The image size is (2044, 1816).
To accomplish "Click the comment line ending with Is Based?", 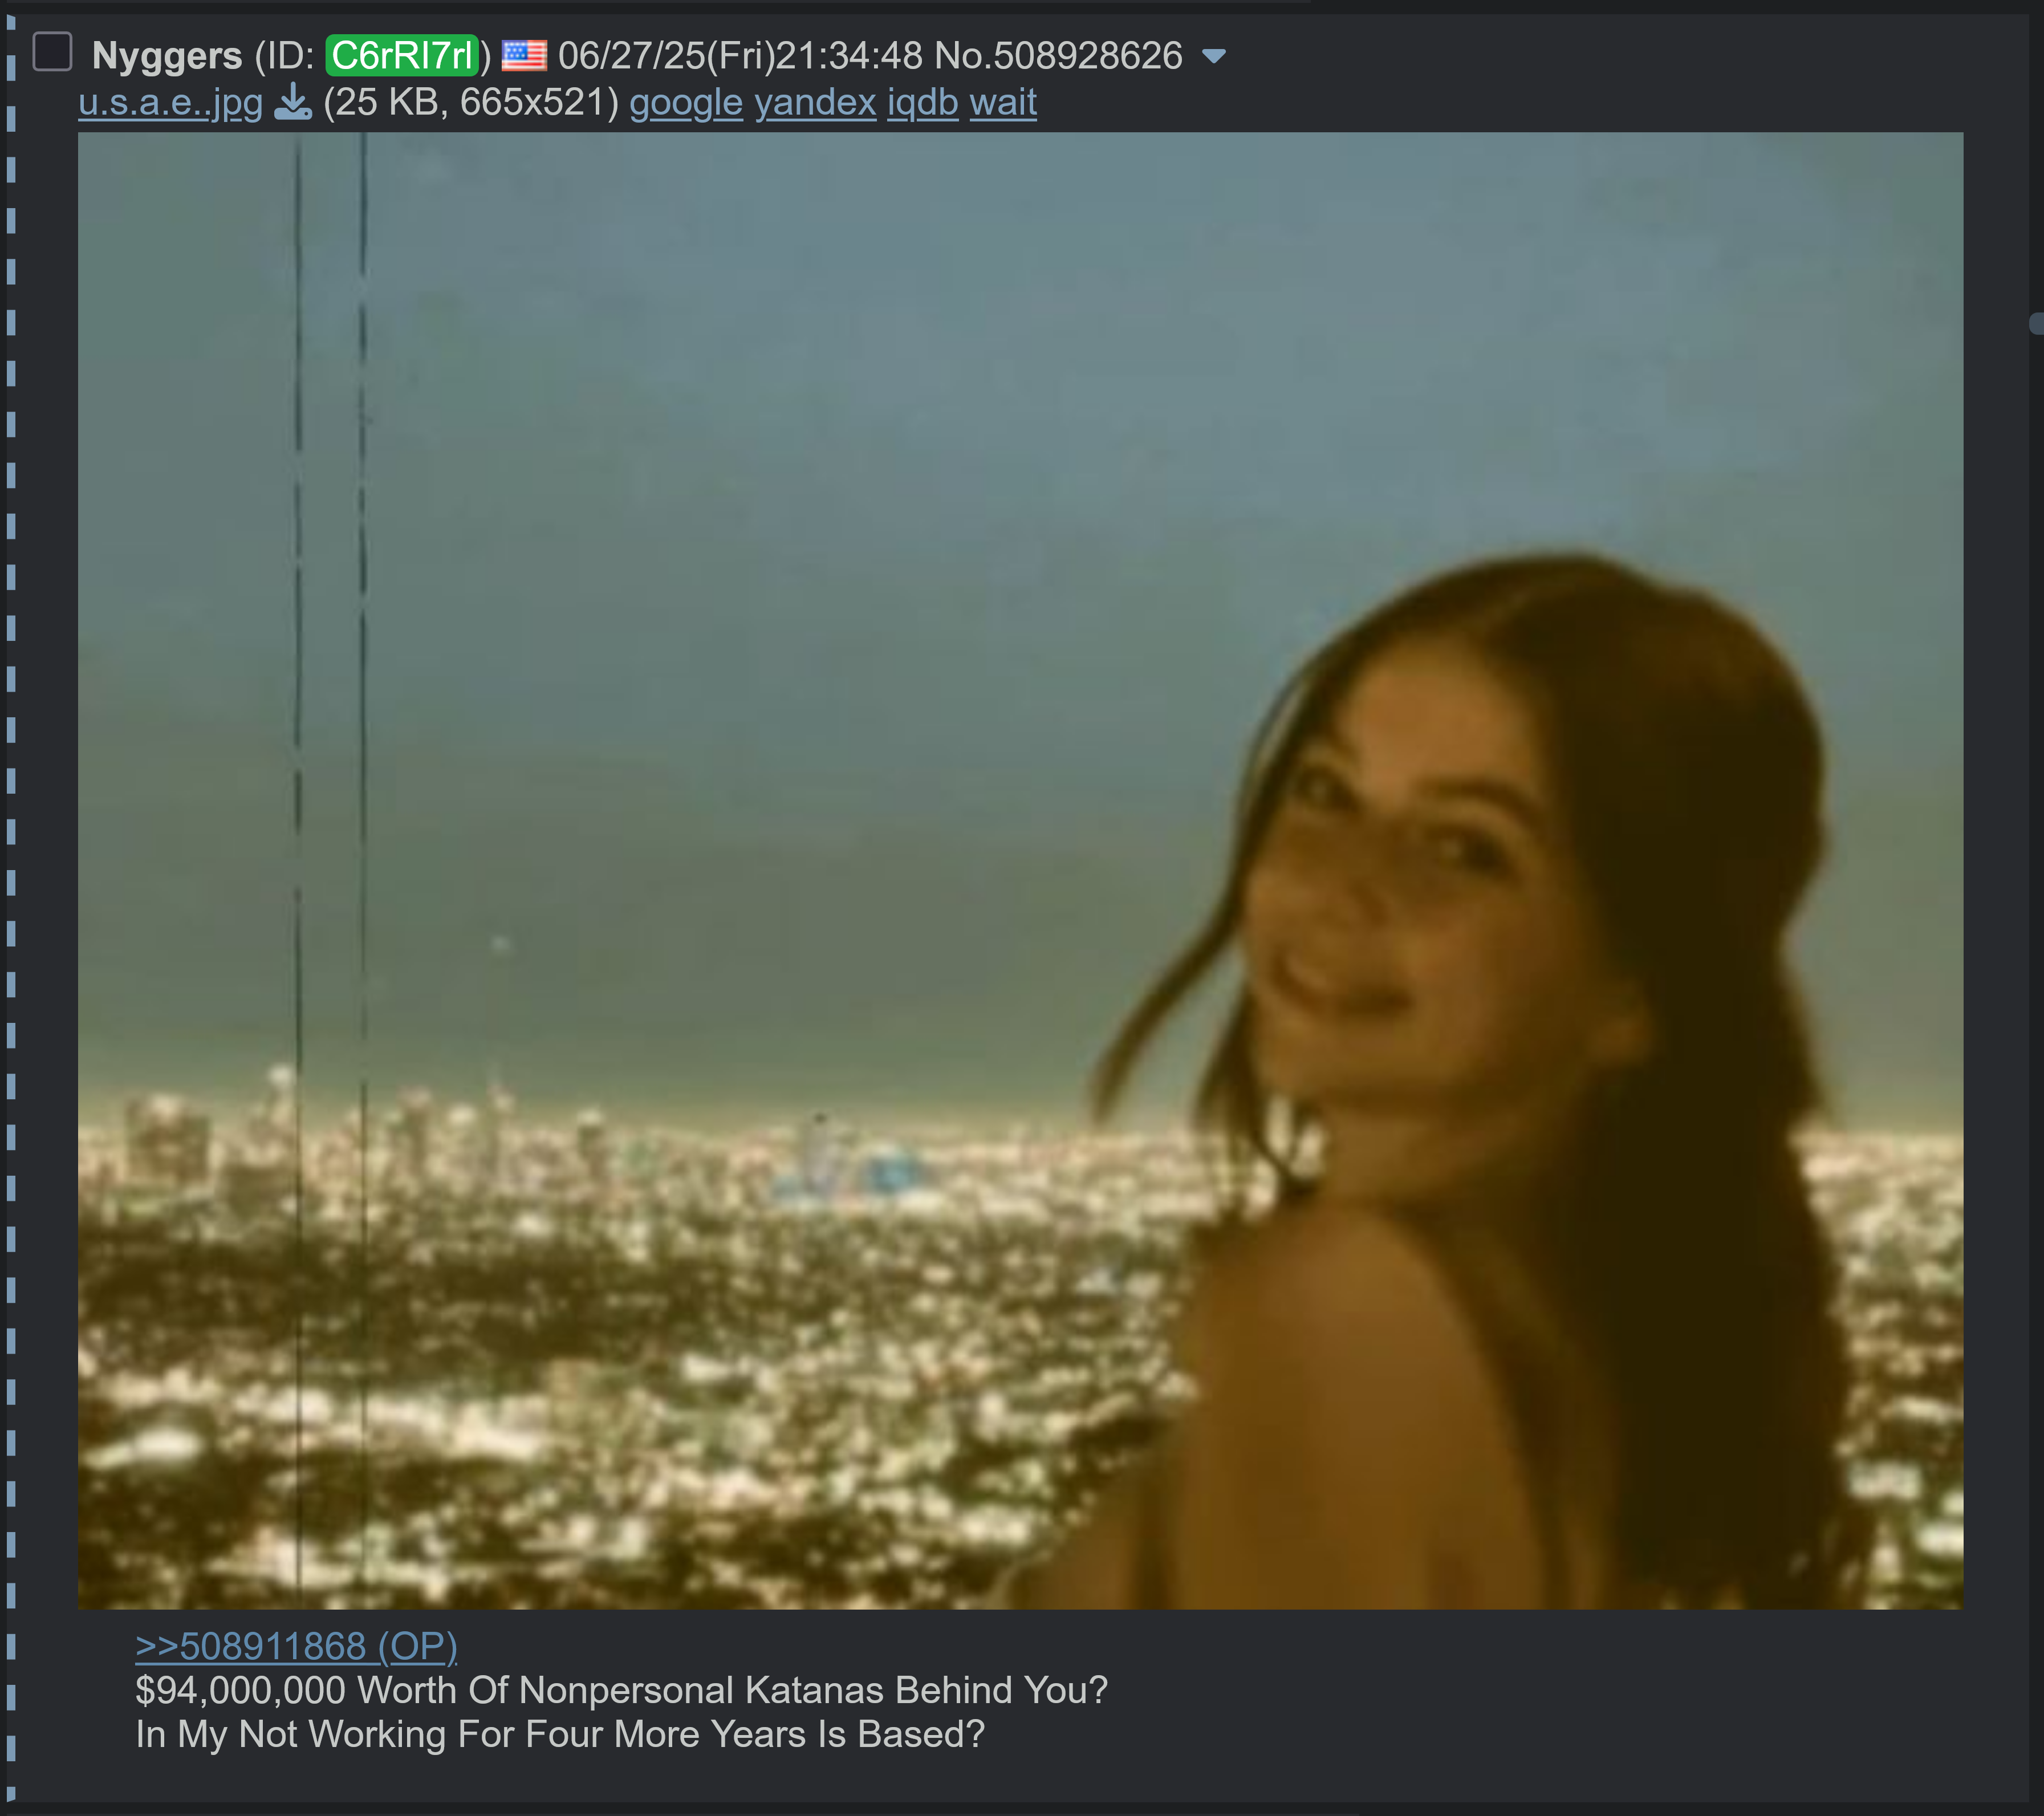I will pos(560,1734).
